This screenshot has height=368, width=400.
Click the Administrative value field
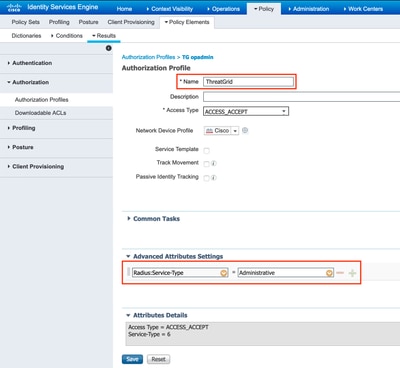(x=286, y=273)
